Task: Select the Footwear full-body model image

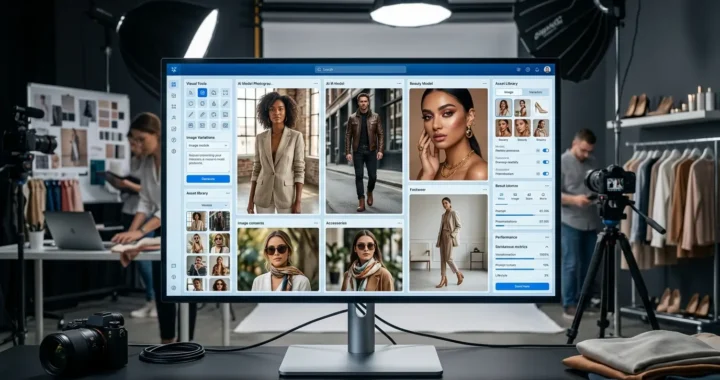Action: pyautogui.click(x=449, y=242)
